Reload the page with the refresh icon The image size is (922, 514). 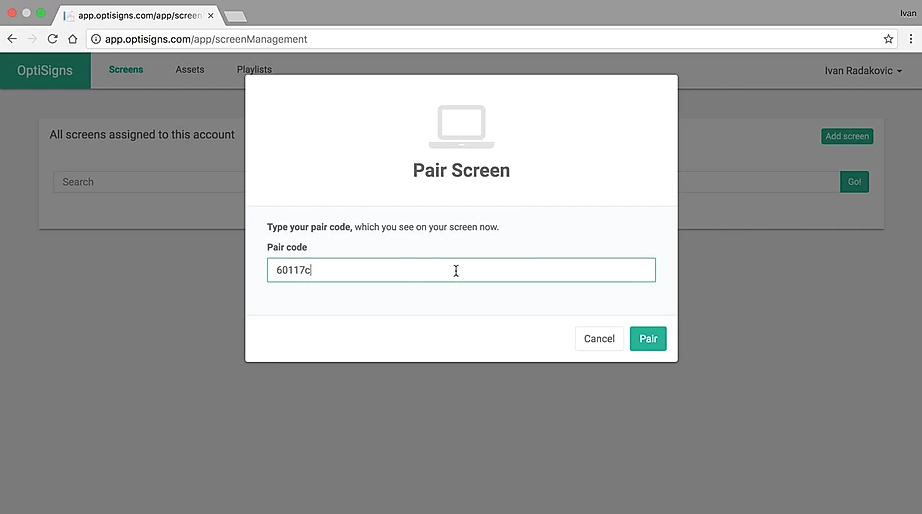[x=52, y=39]
